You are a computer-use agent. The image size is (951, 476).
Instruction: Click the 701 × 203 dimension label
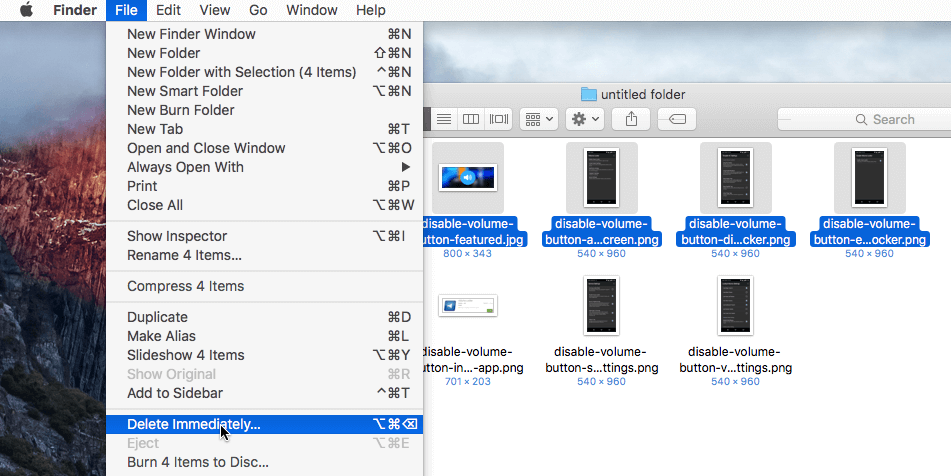coord(468,381)
